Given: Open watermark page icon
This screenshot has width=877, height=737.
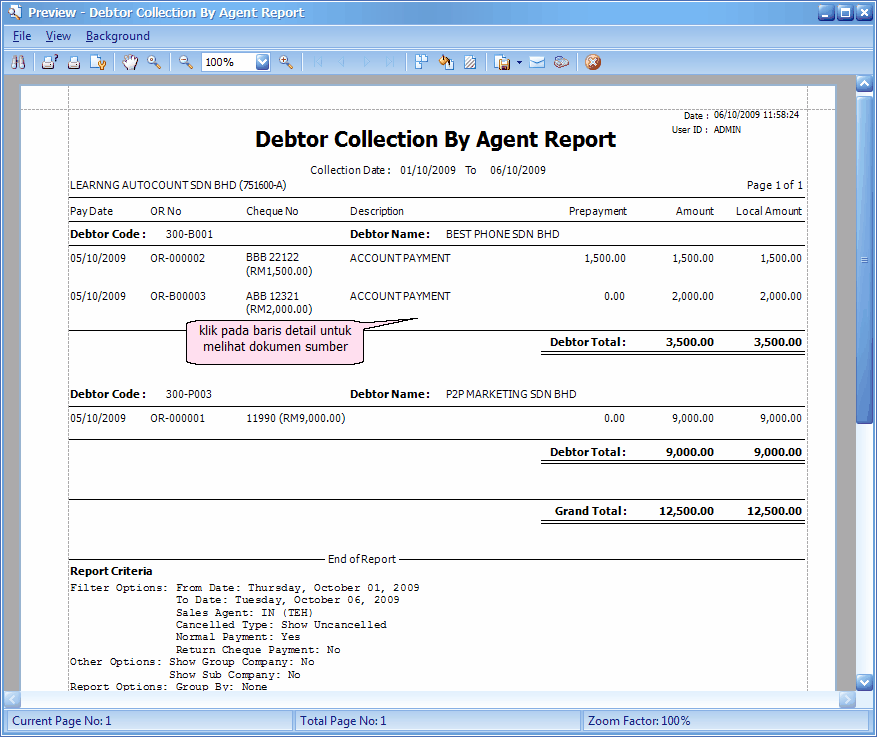Looking at the screenshot, I should pyautogui.click(x=470, y=62).
